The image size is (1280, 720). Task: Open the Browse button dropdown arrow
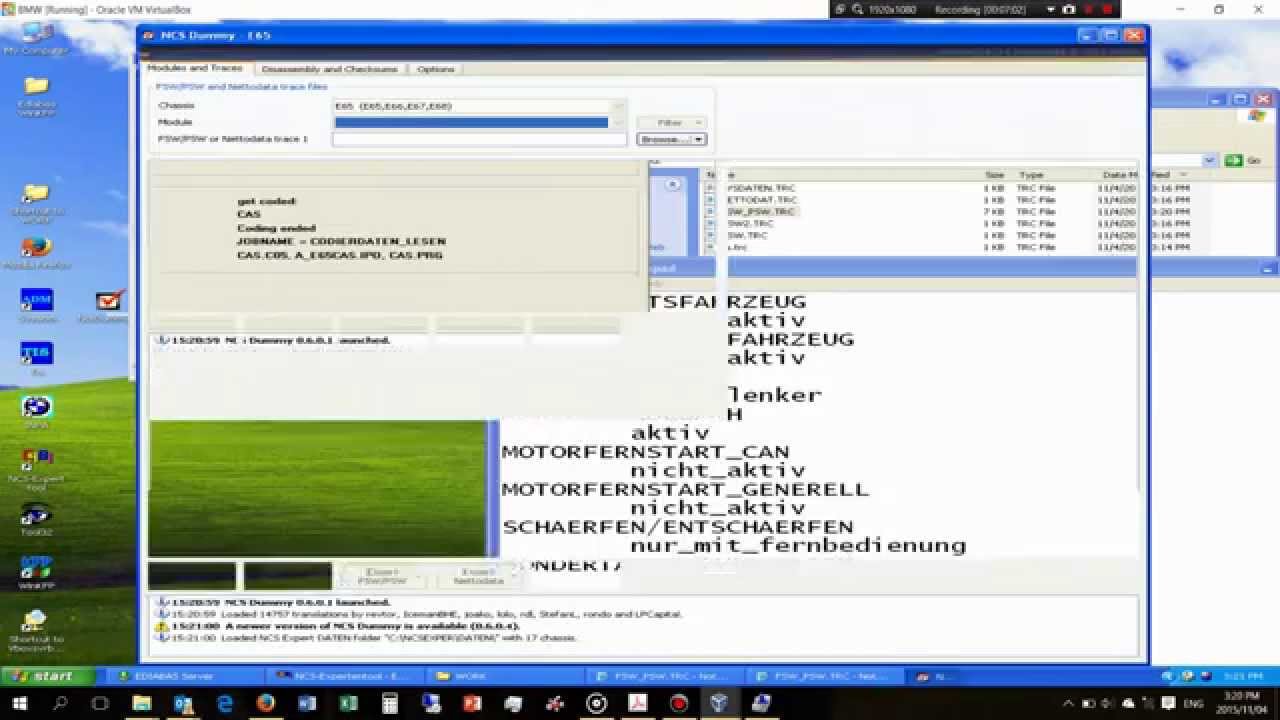coord(699,139)
